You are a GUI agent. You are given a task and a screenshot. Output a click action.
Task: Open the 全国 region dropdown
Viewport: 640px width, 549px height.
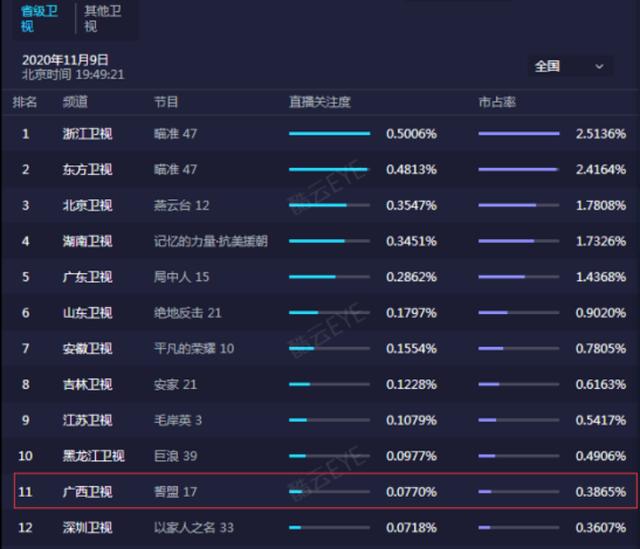click(x=570, y=66)
